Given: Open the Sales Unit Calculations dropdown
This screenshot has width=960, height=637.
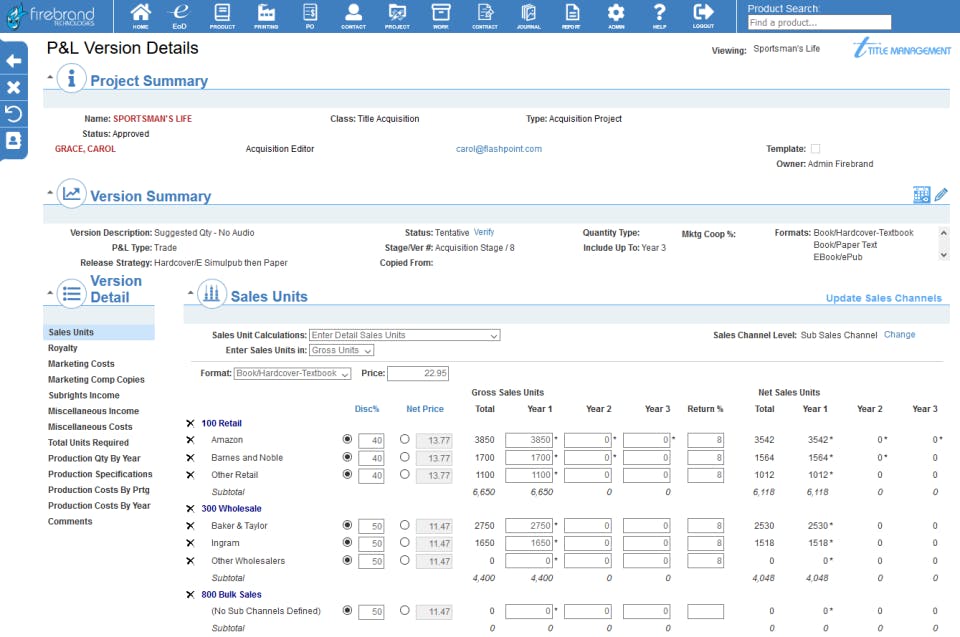Looking at the screenshot, I should point(404,335).
